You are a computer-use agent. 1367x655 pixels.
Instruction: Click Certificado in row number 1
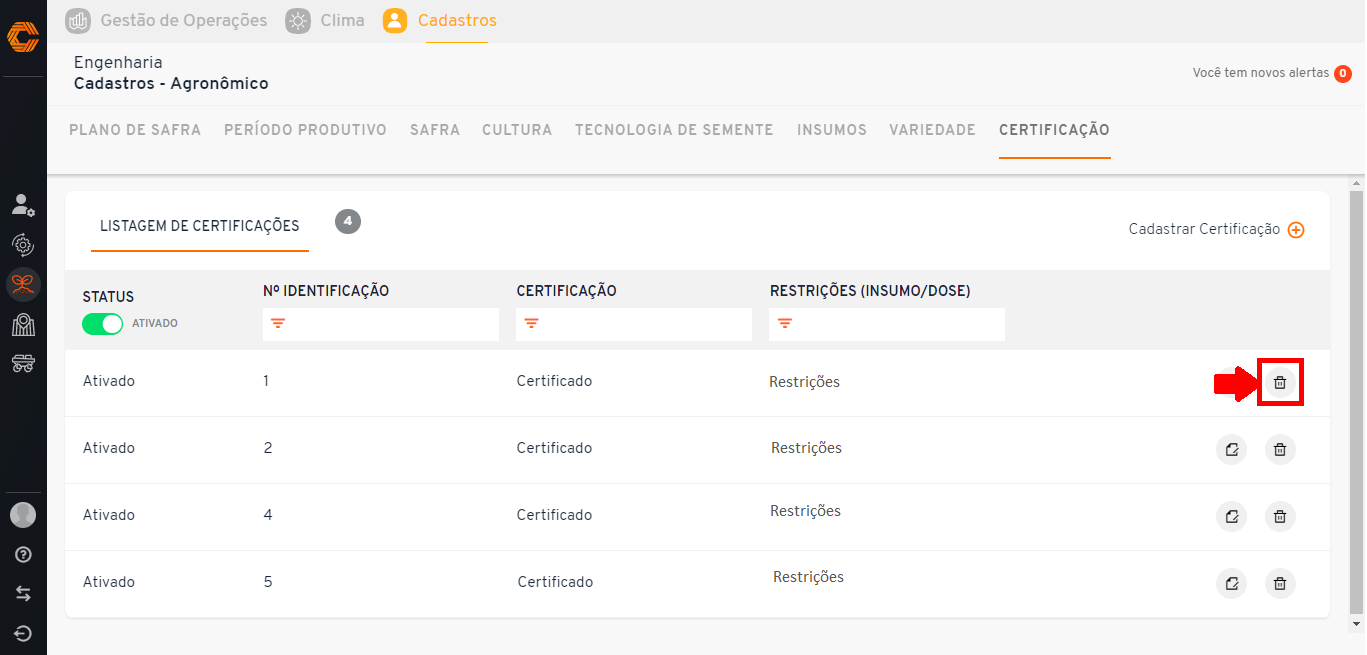pyautogui.click(x=554, y=381)
